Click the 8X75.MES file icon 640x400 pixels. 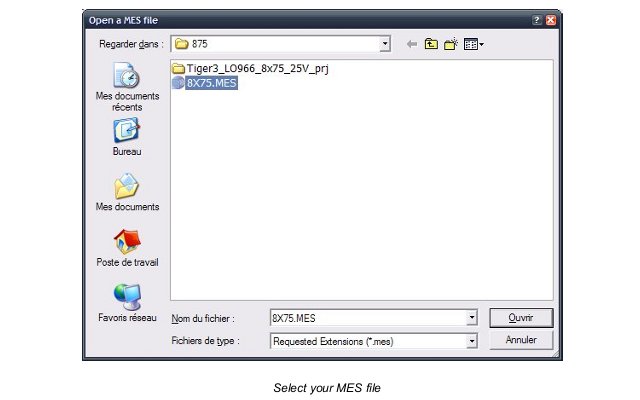click(x=178, y=83)
